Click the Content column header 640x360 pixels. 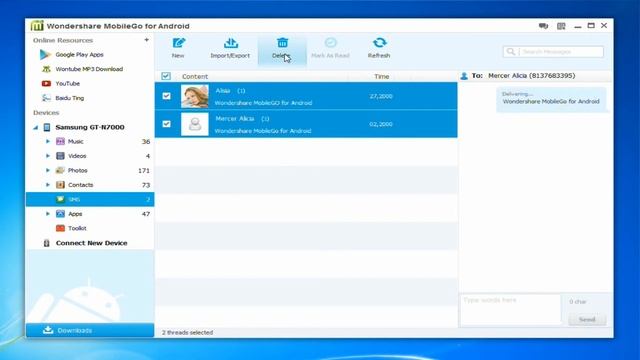coord(195,76)
